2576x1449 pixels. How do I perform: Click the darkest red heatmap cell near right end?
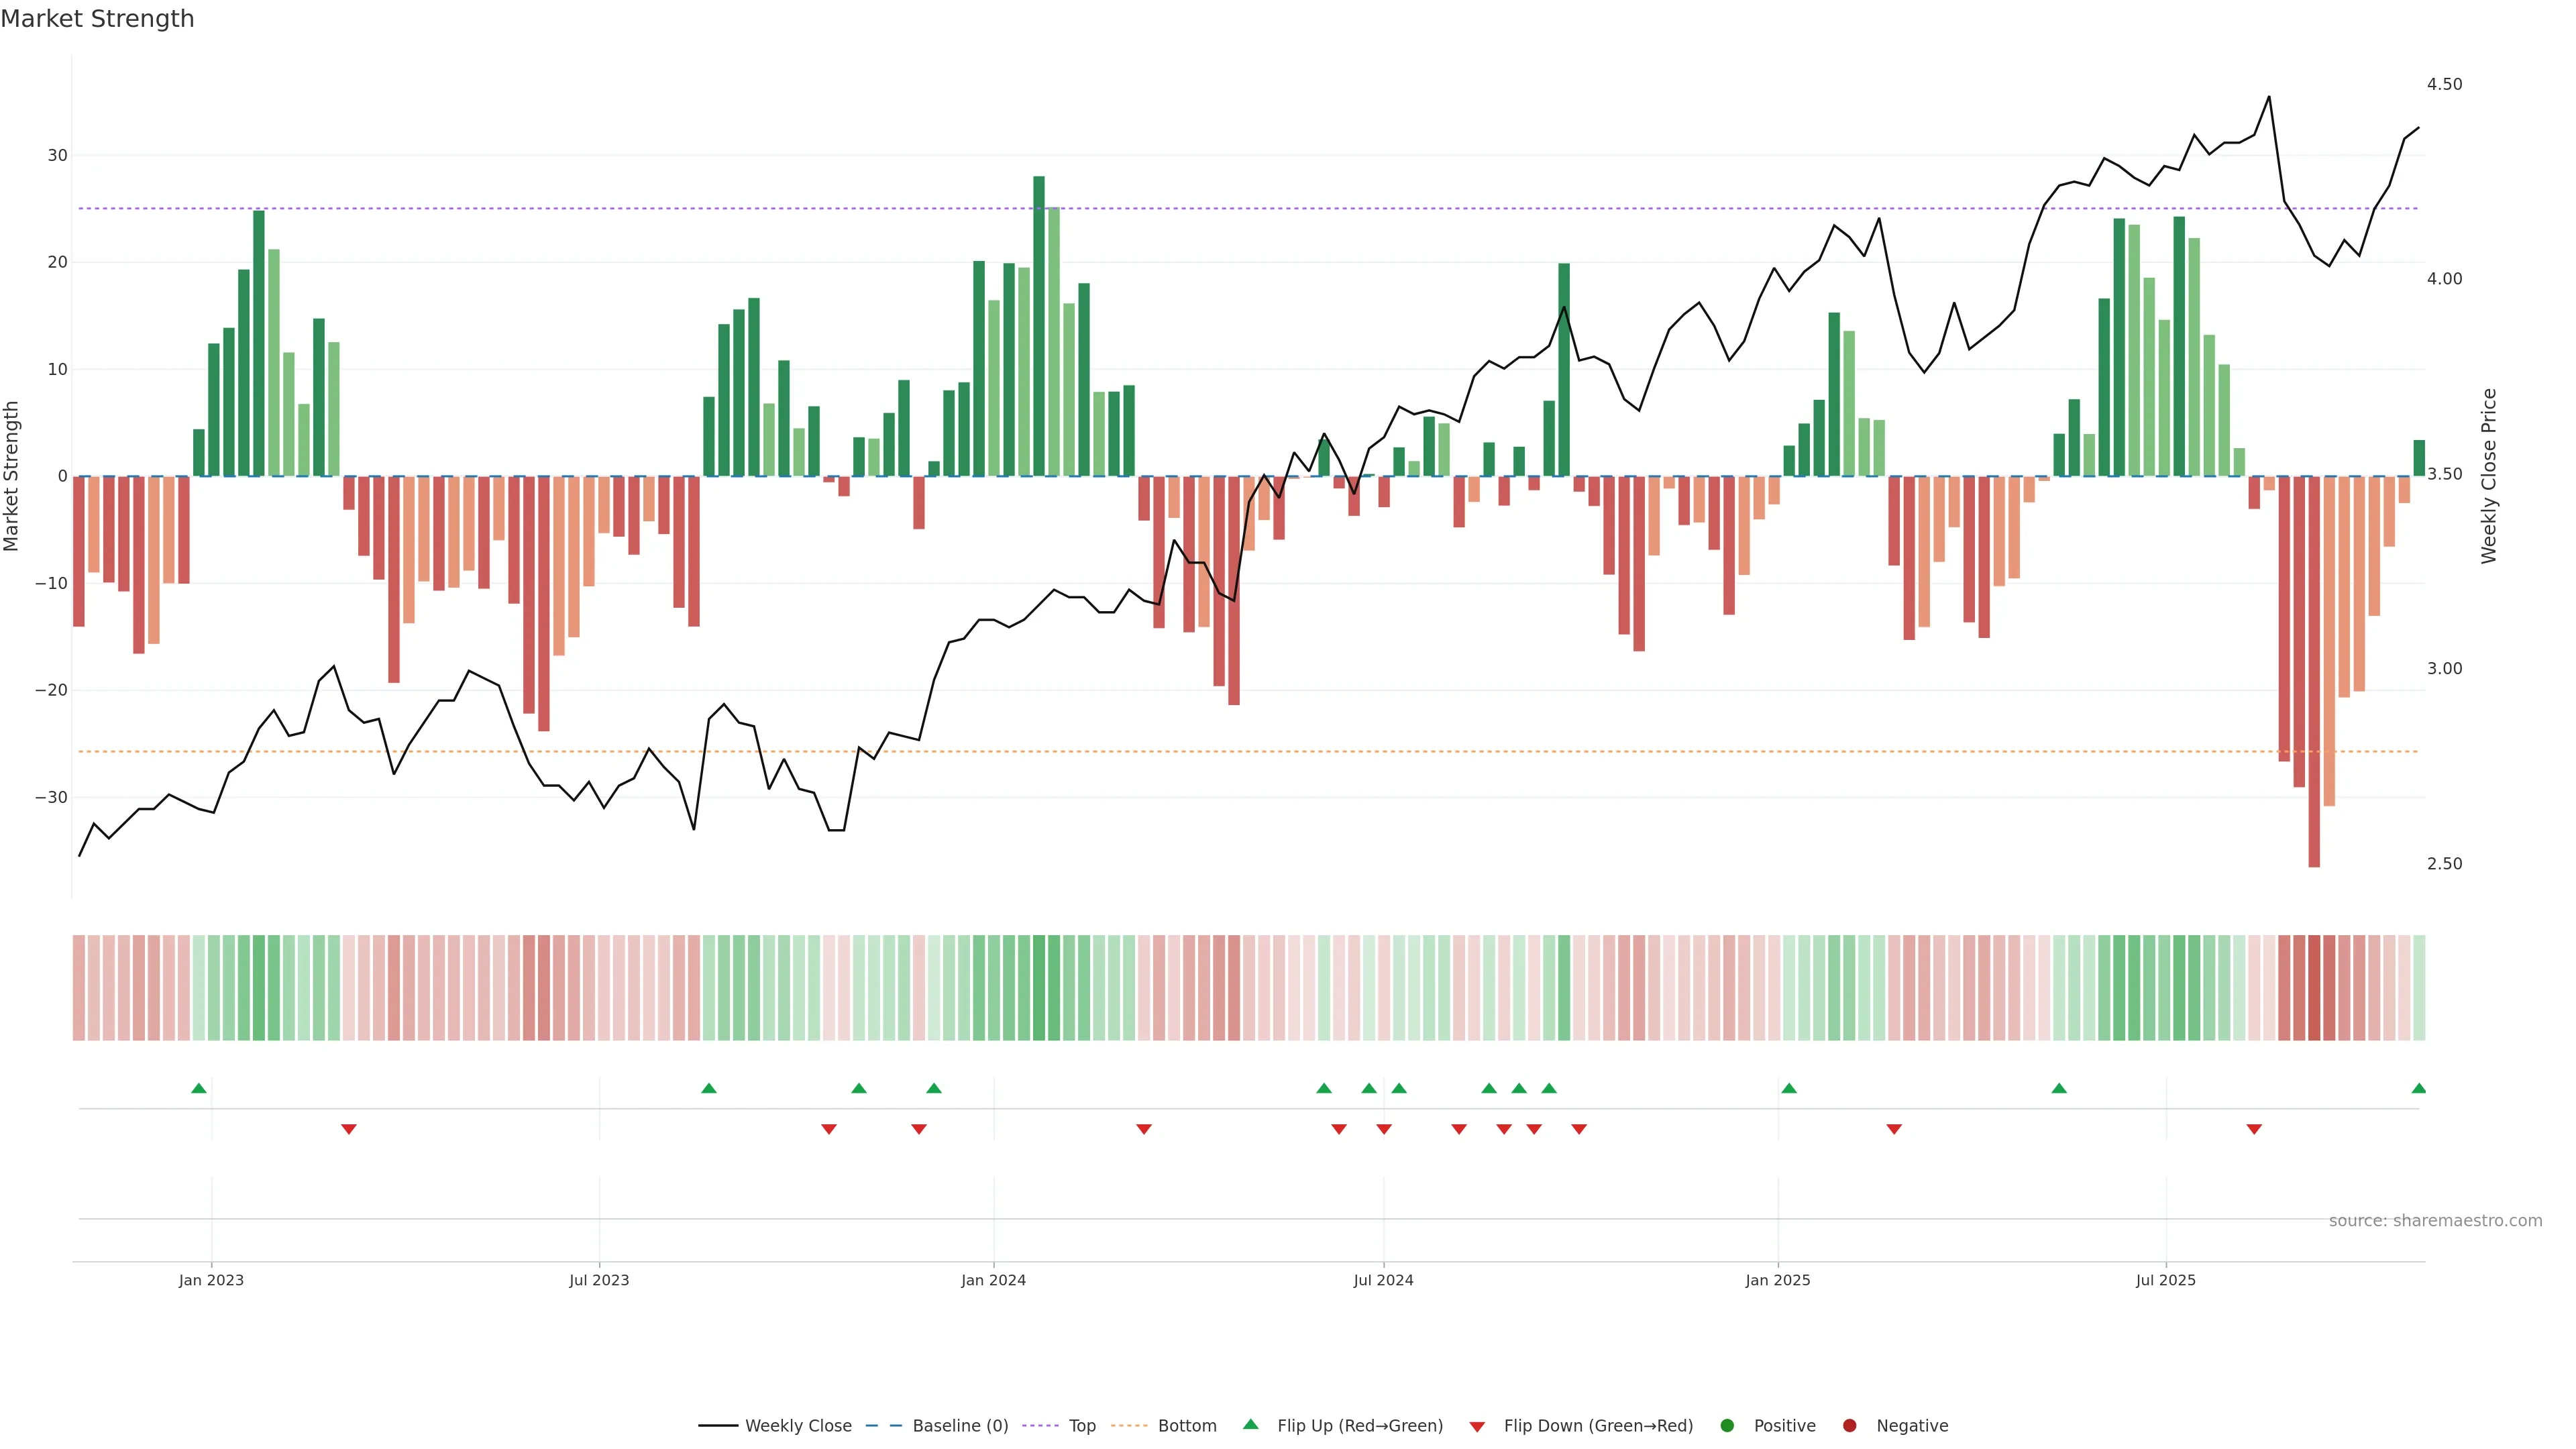click(x=2314, y=987)
